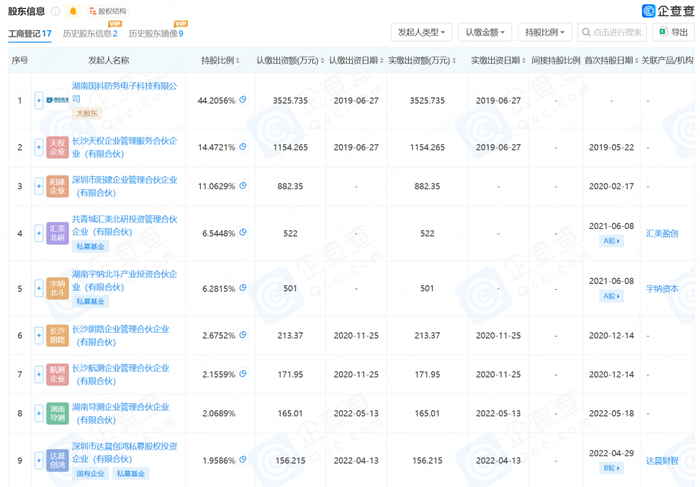Click shareholding detail icon next to 44.2056%
The width and height of the screenshot is (700, 487).
tap(243, 100)
